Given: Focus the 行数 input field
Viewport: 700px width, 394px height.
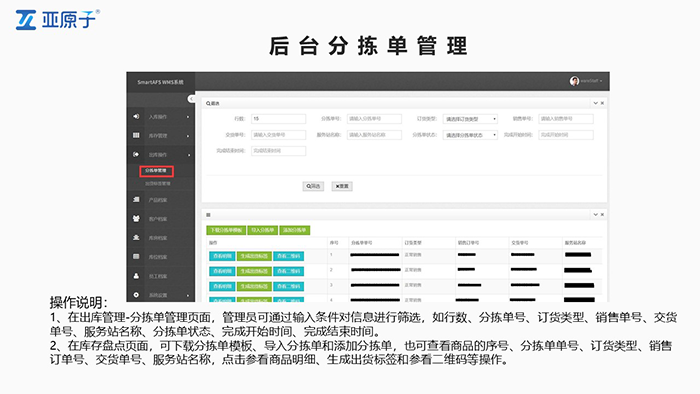Looking at the screenshot, I should (x=279, y=119).
